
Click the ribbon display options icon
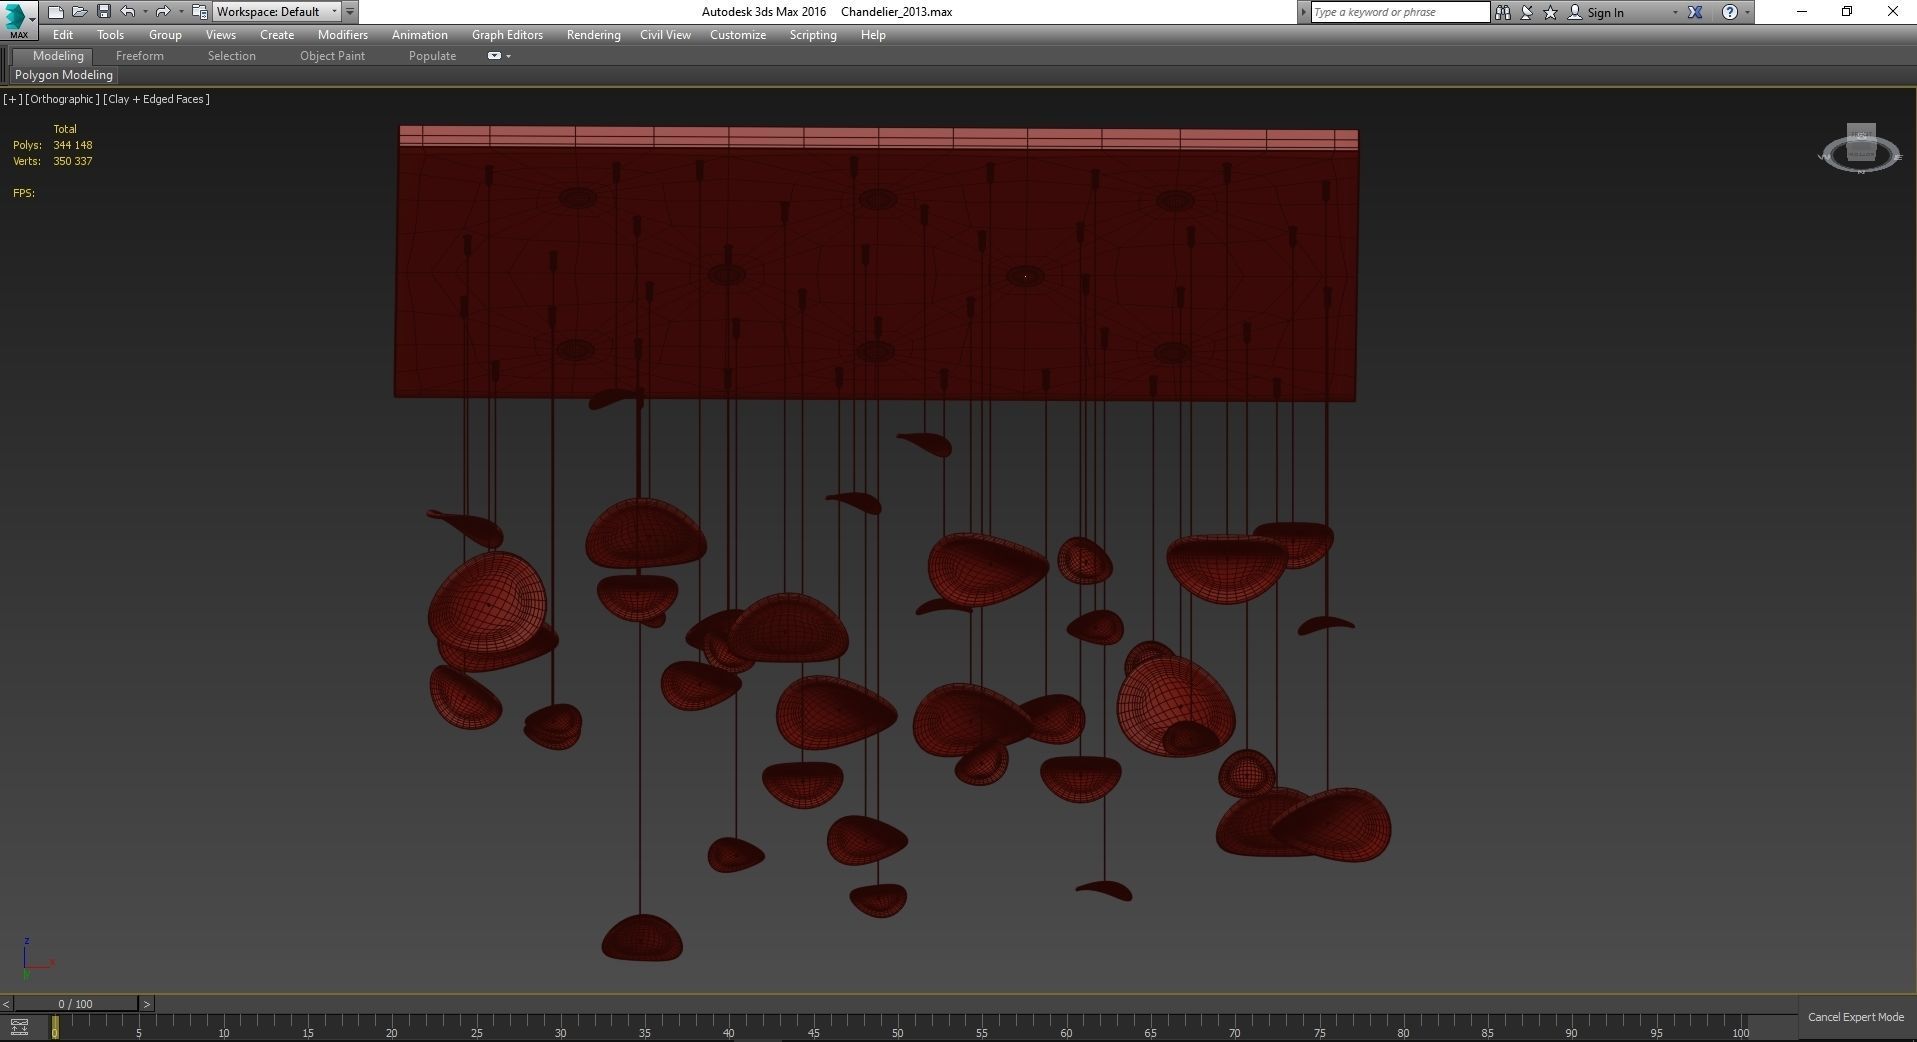(x=494, y=56)
